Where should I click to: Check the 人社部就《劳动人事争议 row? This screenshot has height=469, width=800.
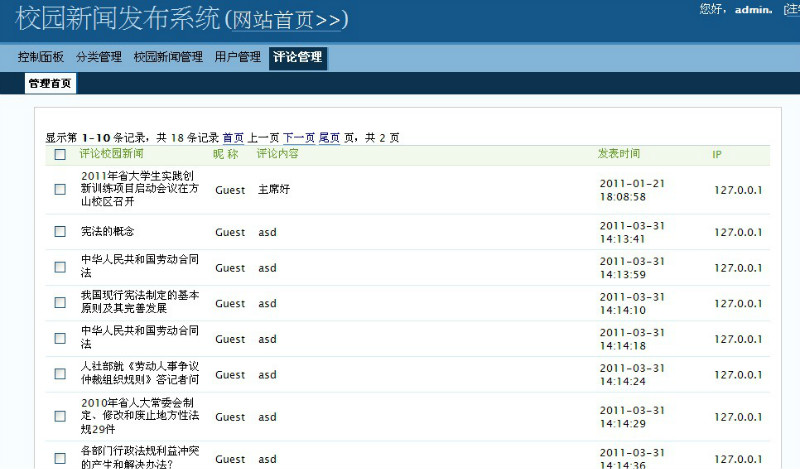click(x=60, y=374)
